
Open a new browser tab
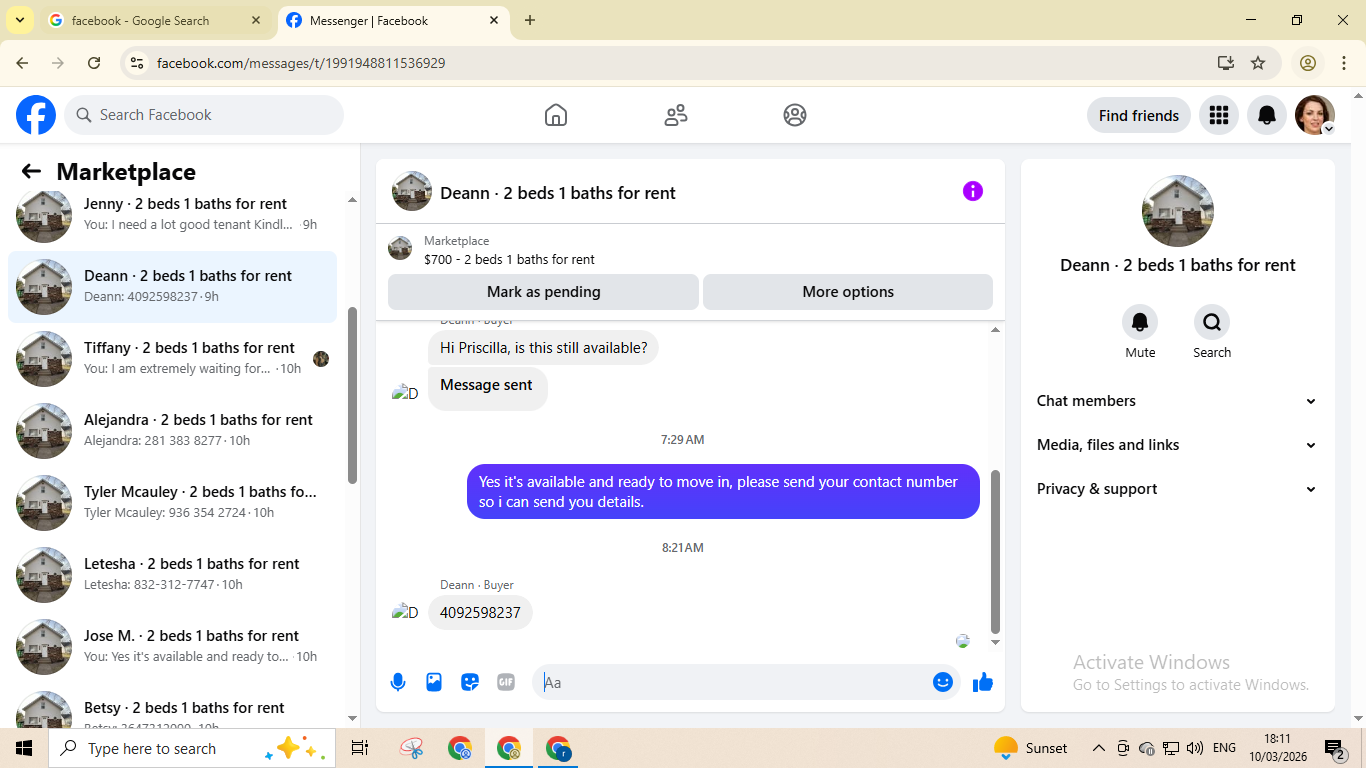tap(530, 21)
